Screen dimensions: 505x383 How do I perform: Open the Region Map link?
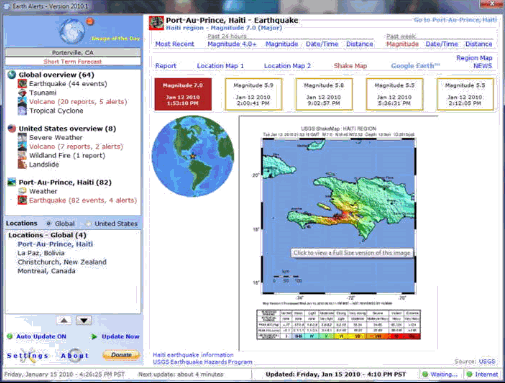(x=474, y=58)
